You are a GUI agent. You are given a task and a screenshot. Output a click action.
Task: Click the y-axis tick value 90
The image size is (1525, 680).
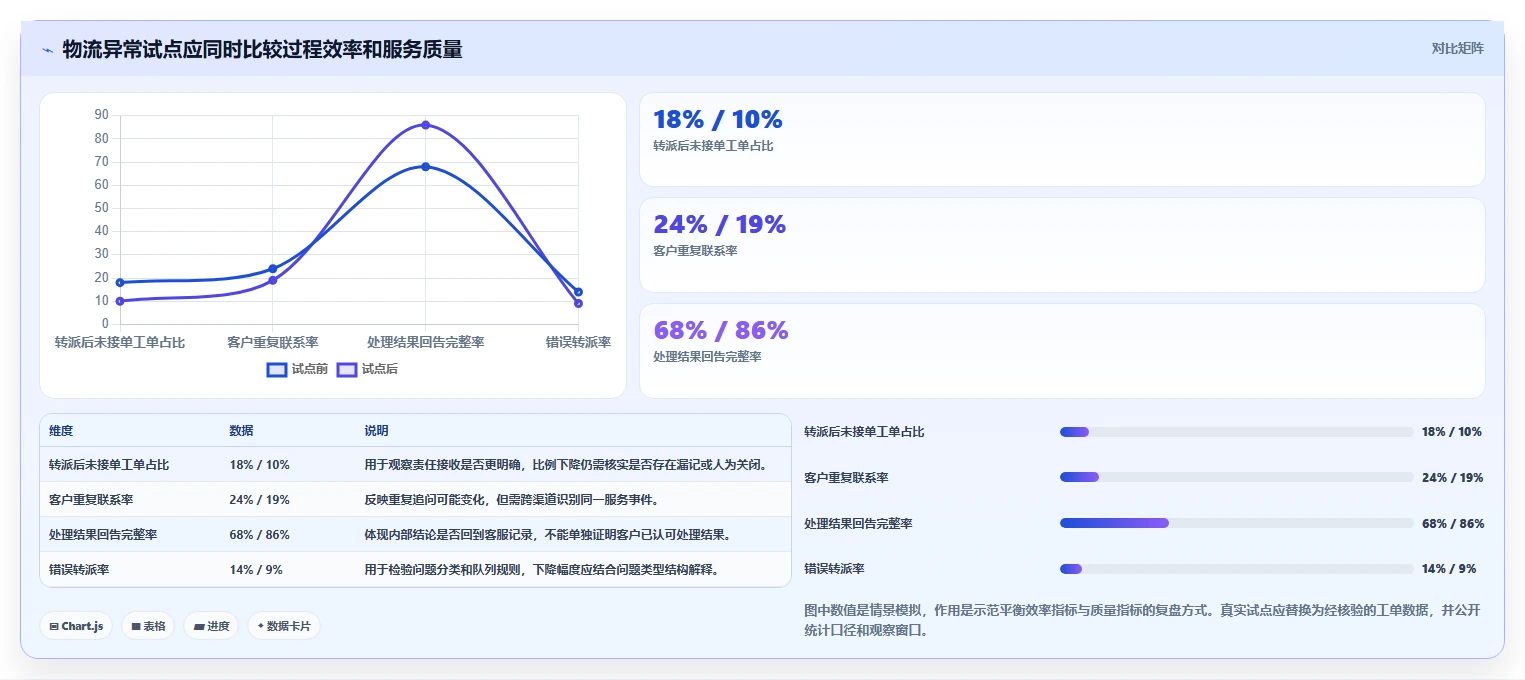(101, 115)
